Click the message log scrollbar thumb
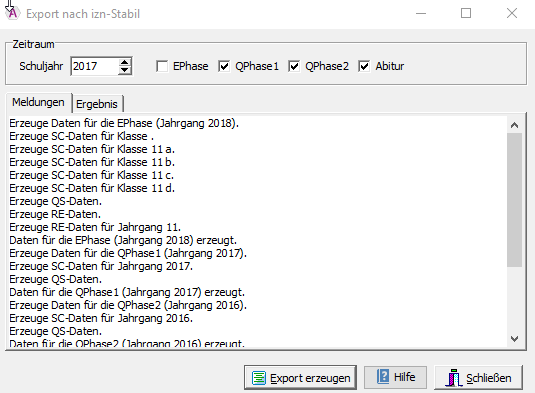 pyautogui.click(x=515, y=200)
